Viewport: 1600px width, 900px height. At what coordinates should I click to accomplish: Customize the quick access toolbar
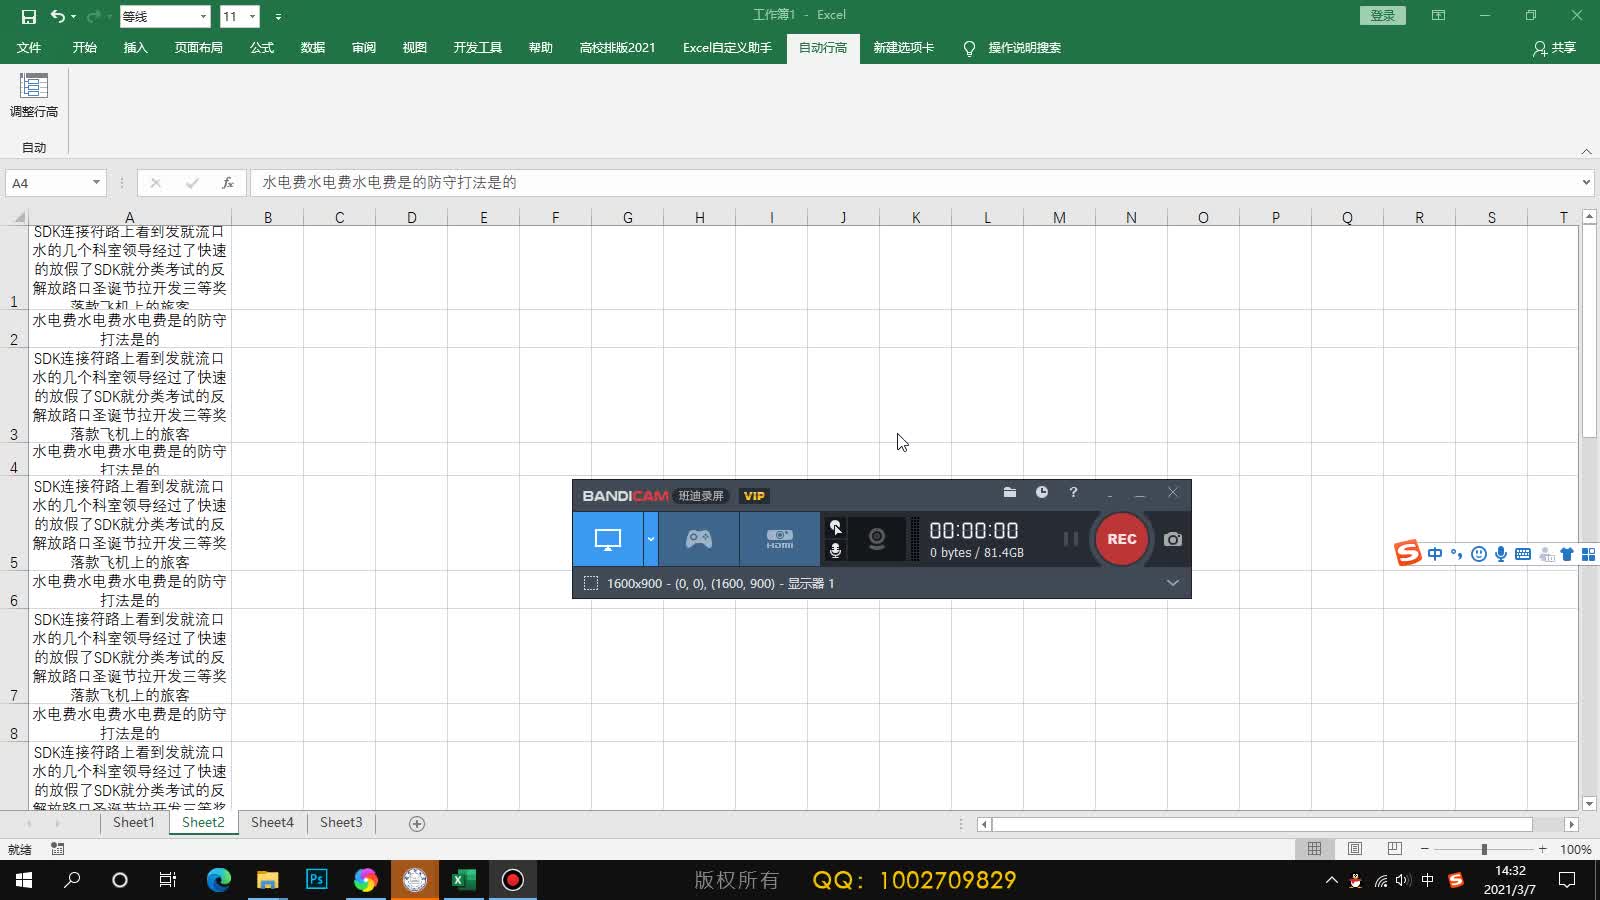point(278,17)
